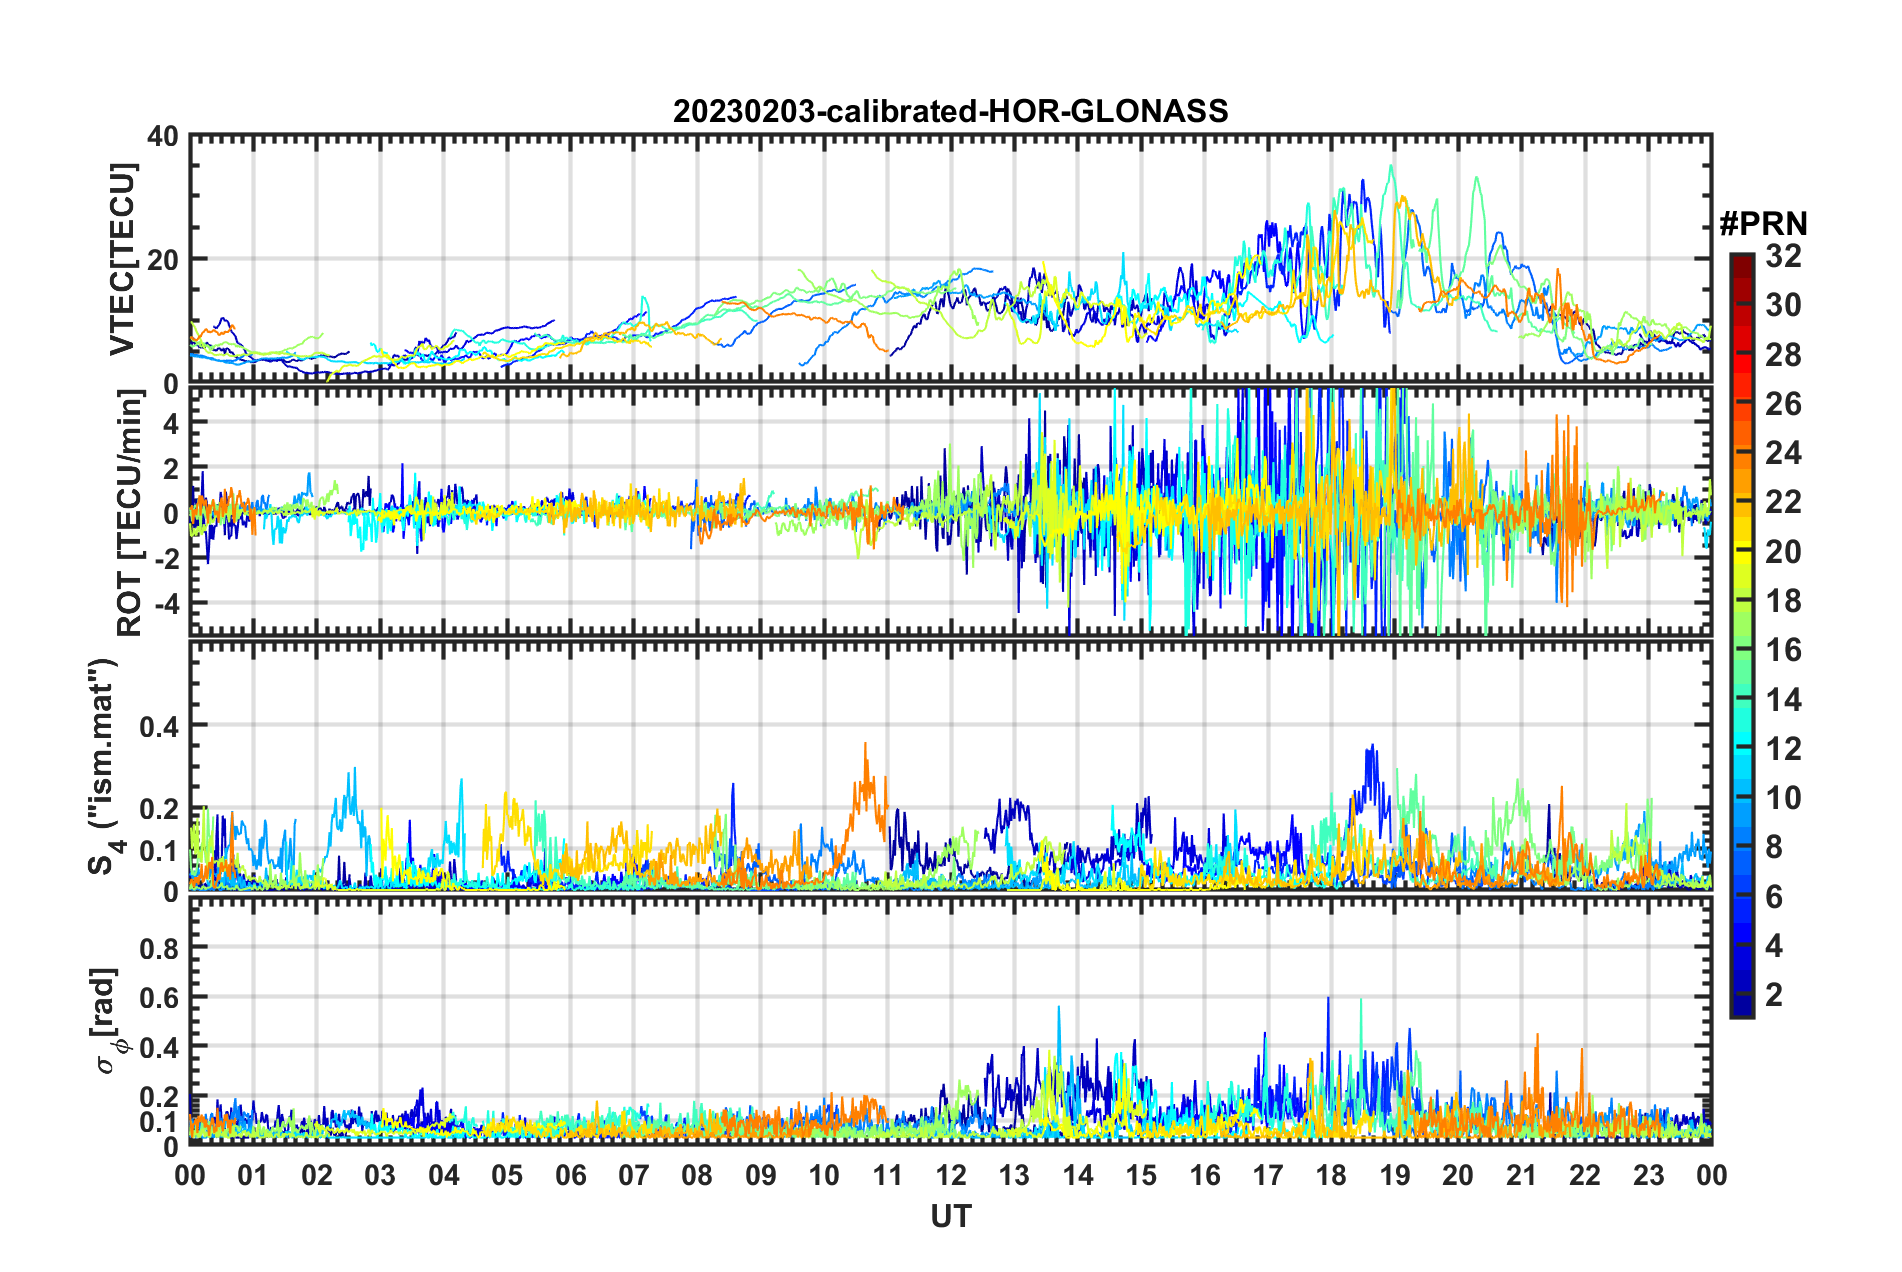Click hour 13 on the UT axis

1014,1175
